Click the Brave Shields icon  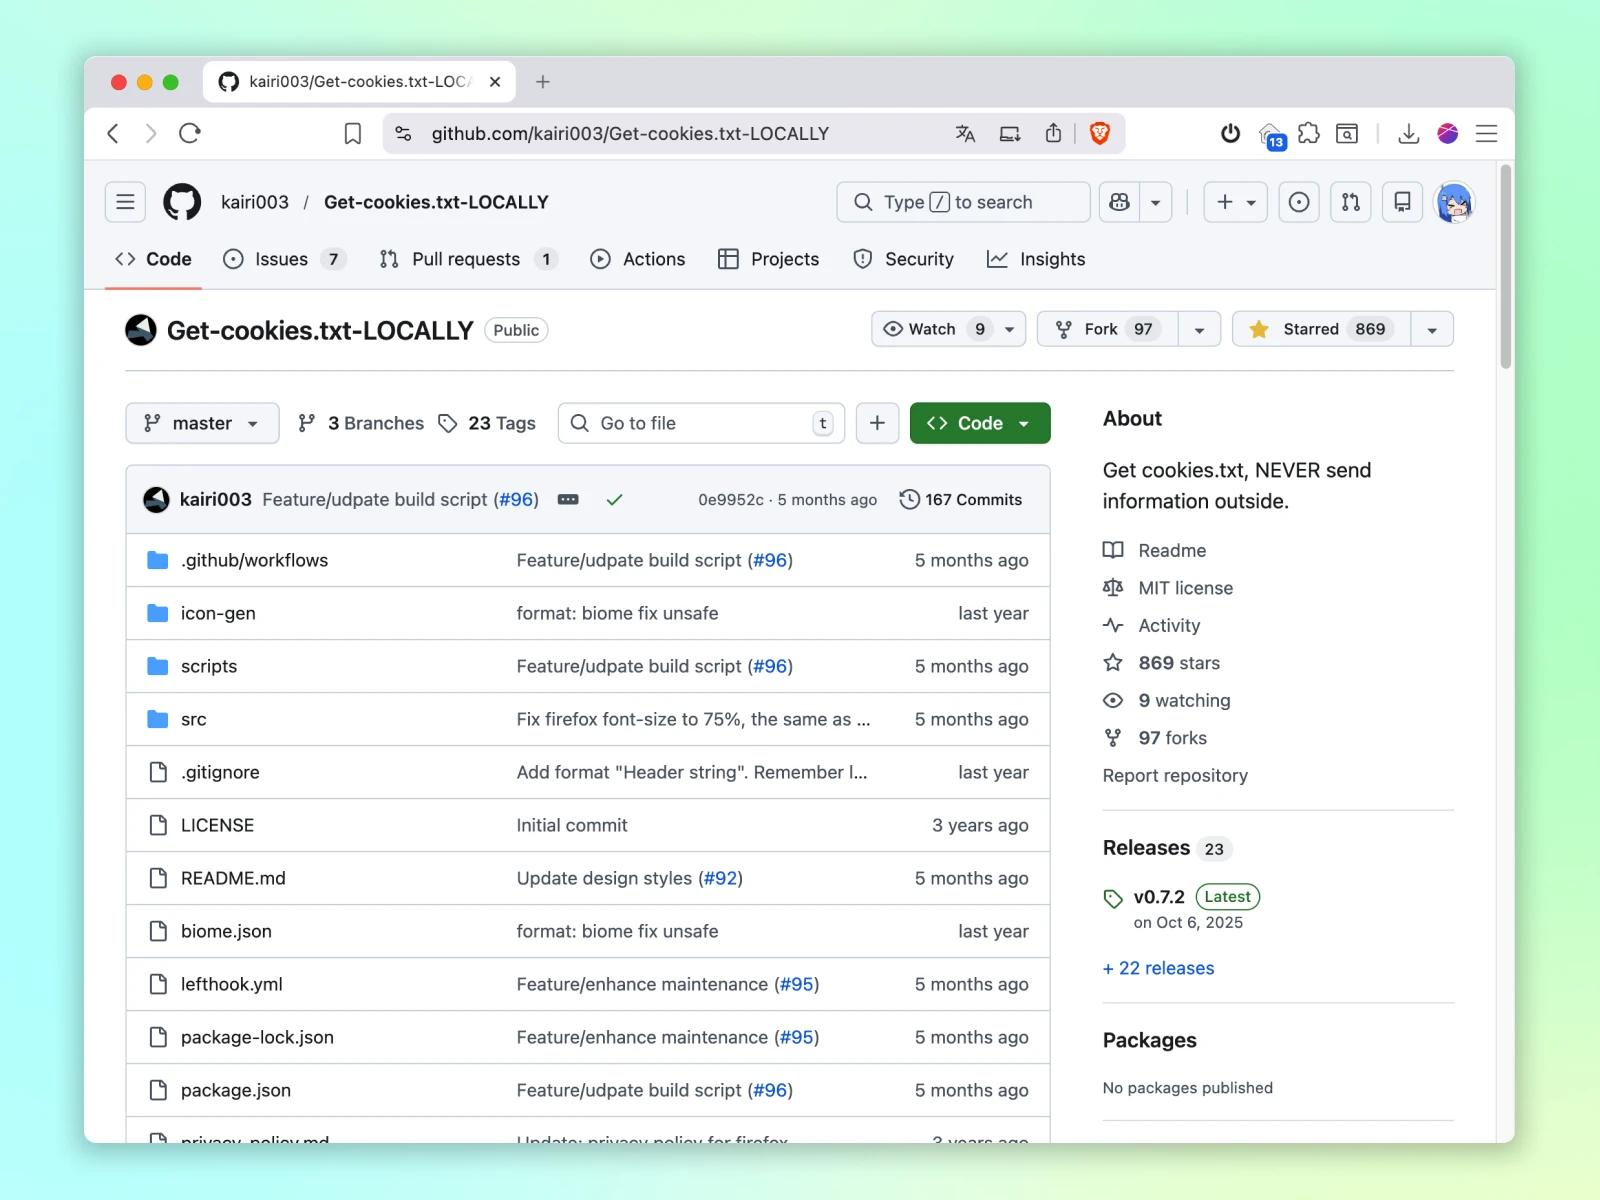pos(1099,133)
